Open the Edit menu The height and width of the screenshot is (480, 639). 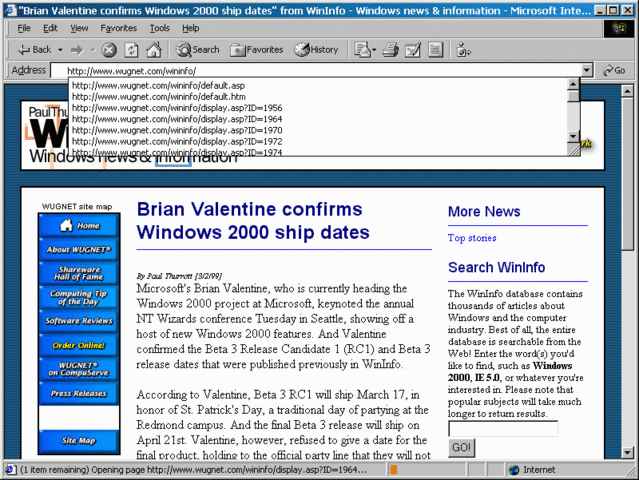50,28
